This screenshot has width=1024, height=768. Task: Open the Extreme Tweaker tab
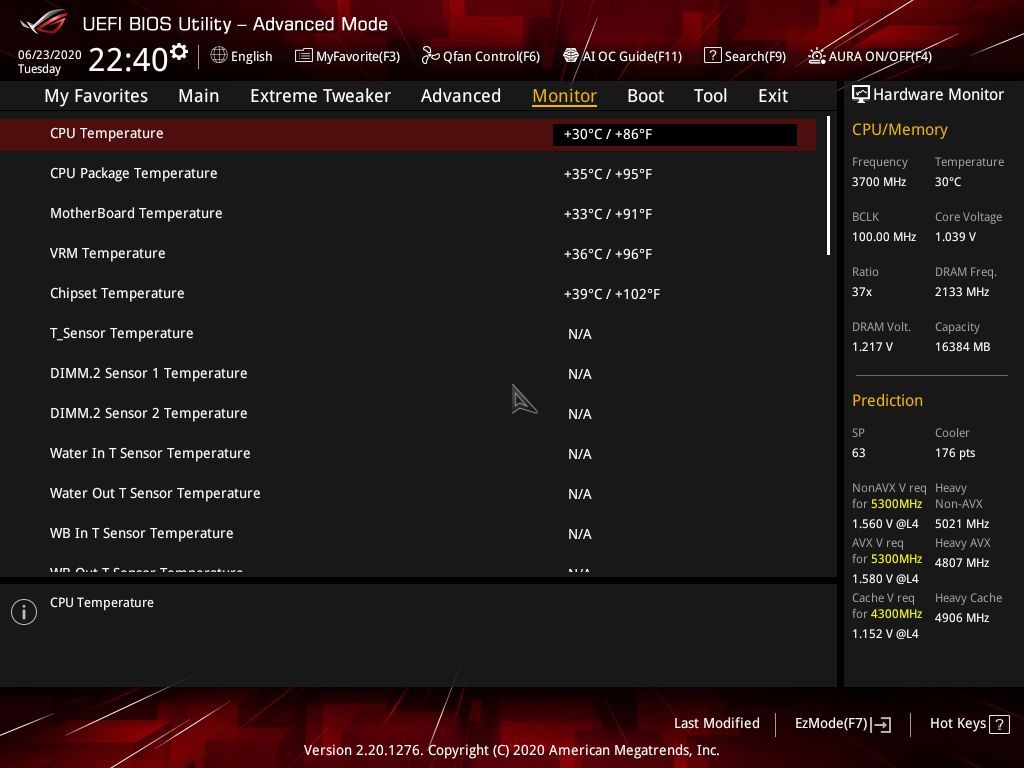click(x=320, y=96)
